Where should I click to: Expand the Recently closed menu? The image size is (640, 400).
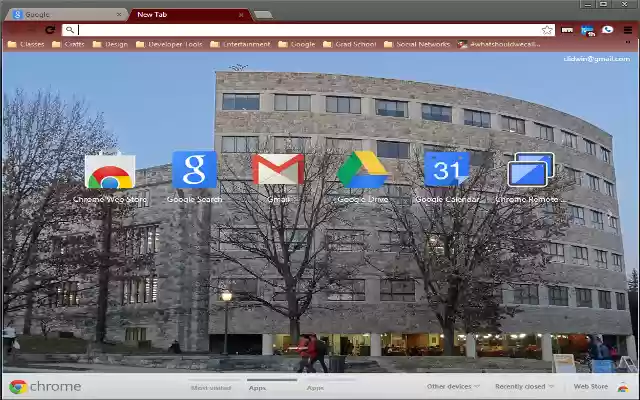click(x=524, y=386)
